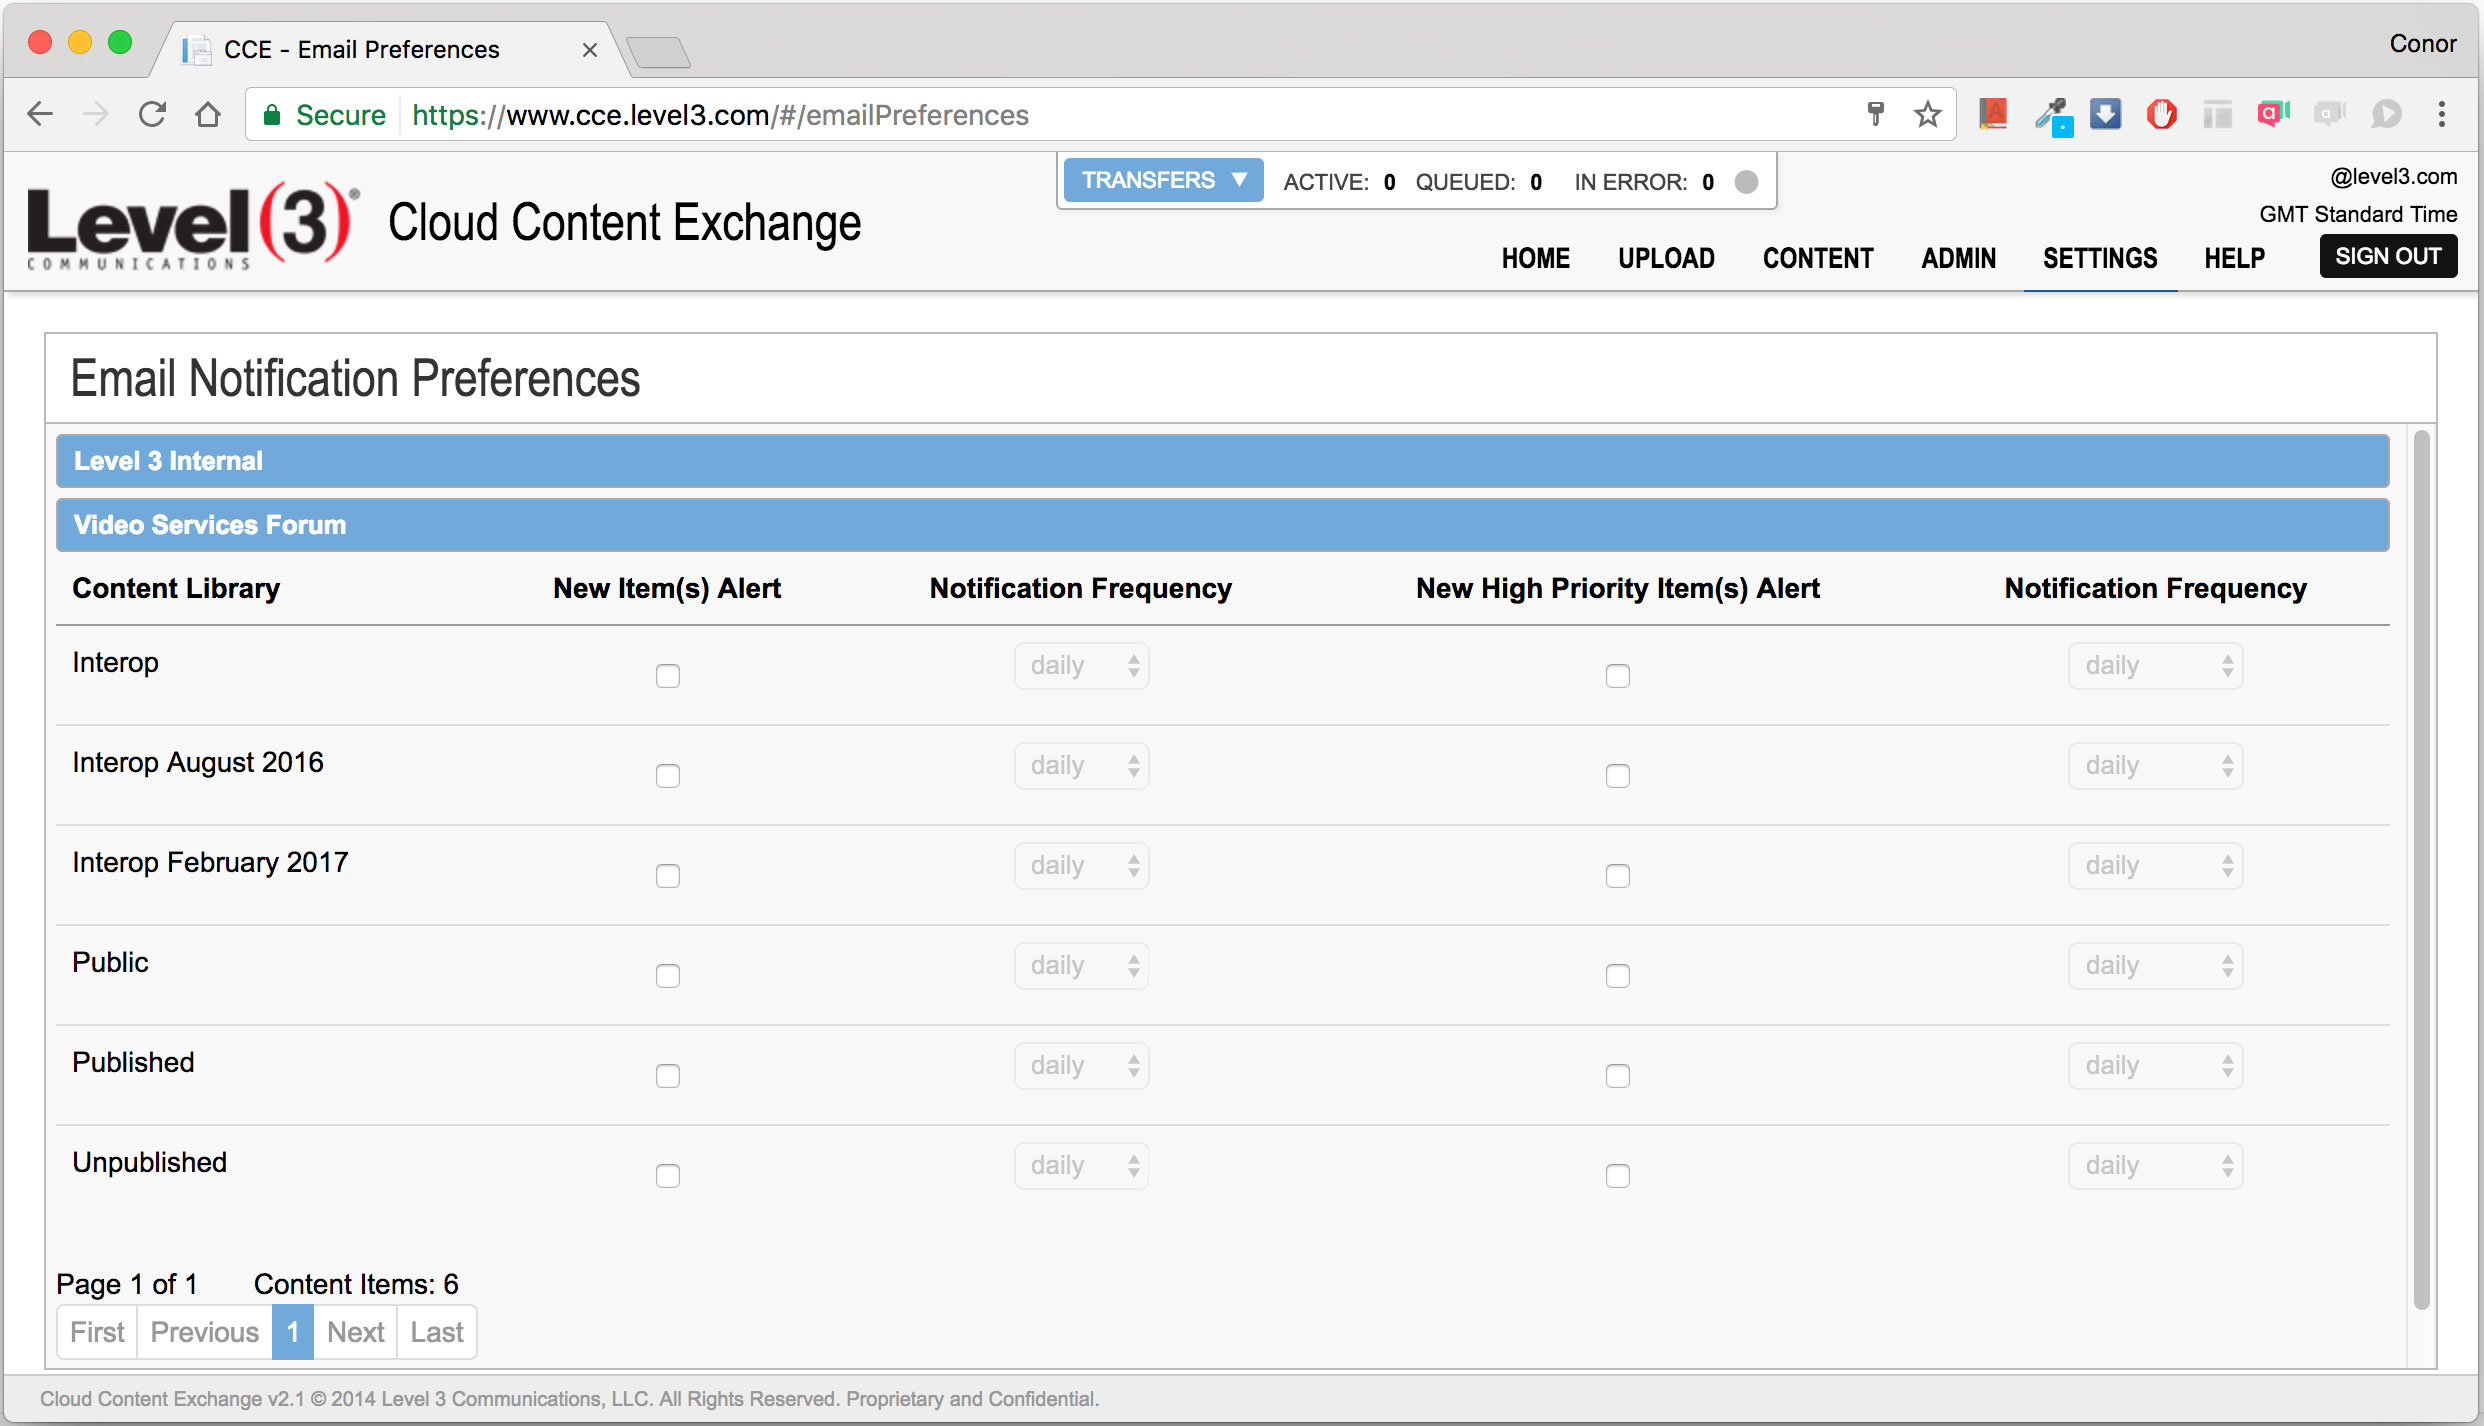The width and height of the screenshot is (2484, 1426).
Task: Open Unpublished new item frequency dropdown
Action: point(1082,1166)
